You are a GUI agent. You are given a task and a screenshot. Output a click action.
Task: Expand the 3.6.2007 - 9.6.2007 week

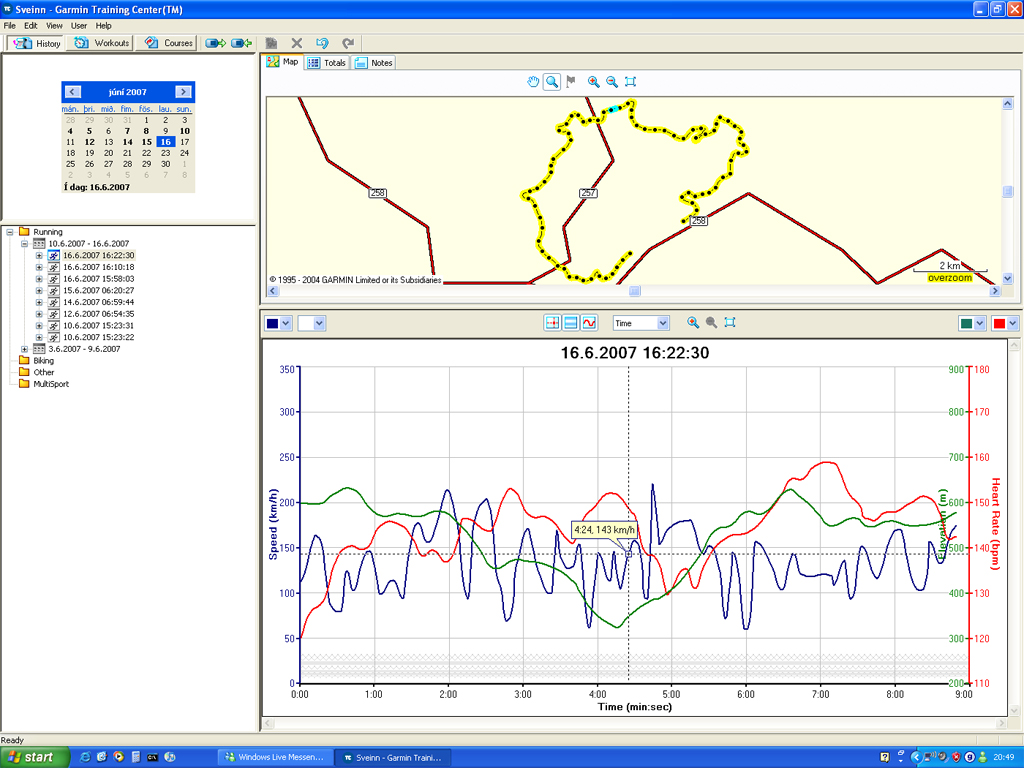point(25,349)
